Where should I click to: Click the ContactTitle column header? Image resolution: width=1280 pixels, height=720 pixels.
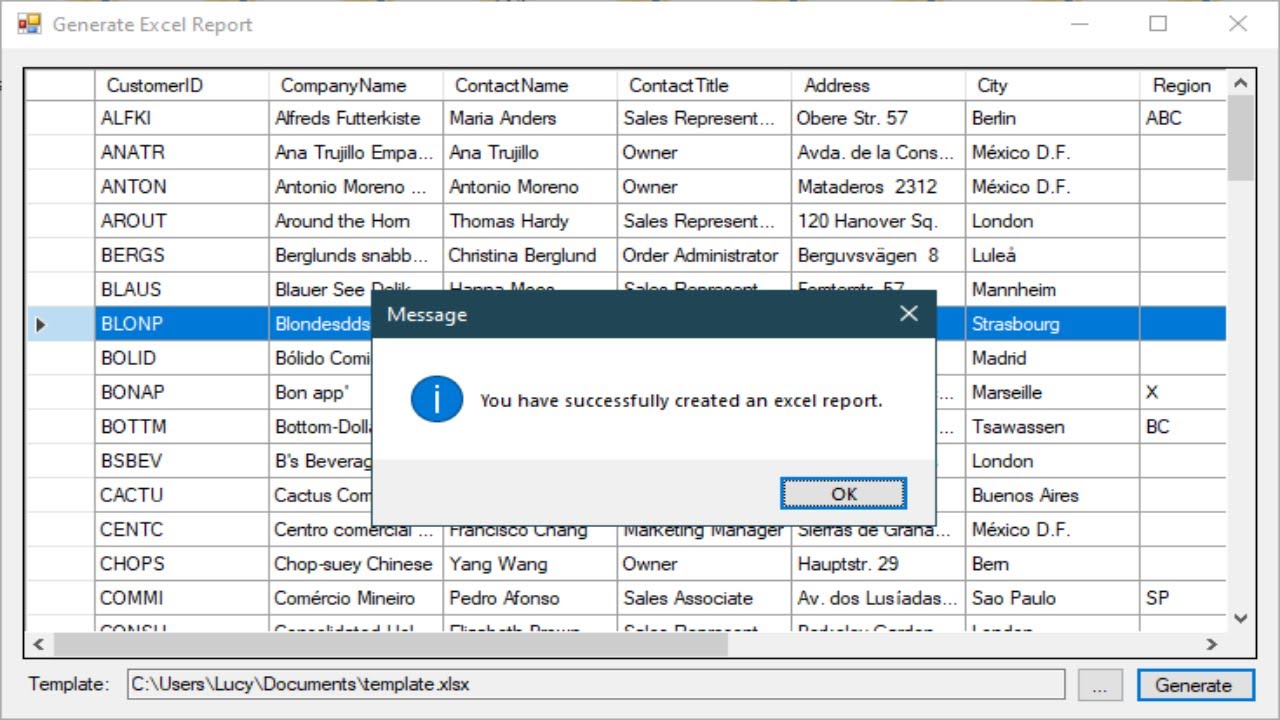coord(703,85)
